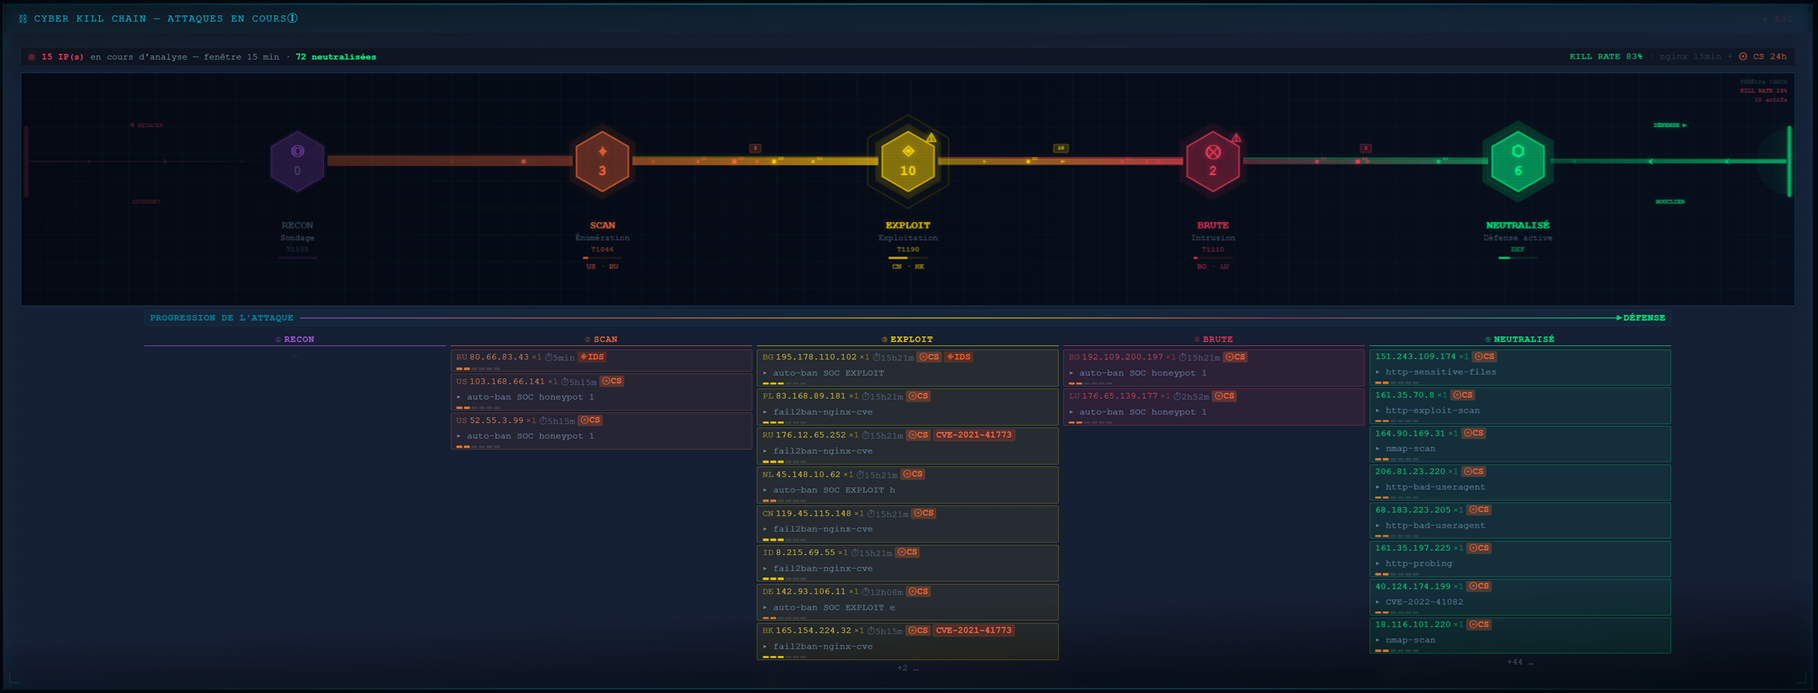Click the CS 24h indicator in status bar
1818x693 pixels.
pos(1762,57)
